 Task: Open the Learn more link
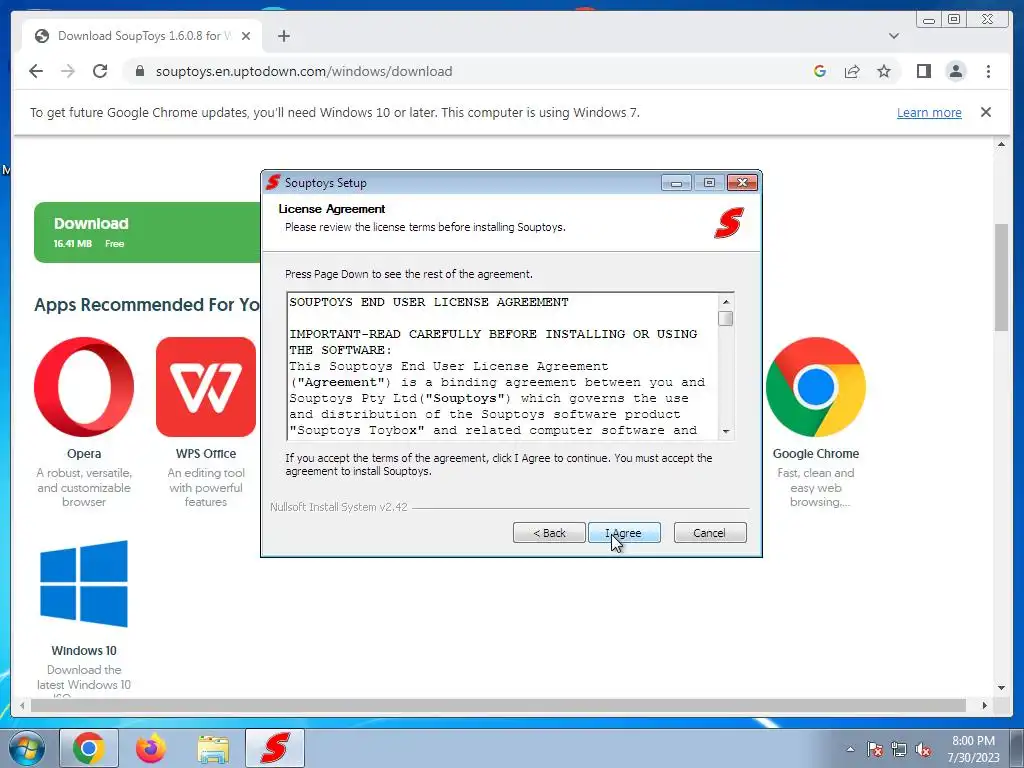tap(929, 112)
